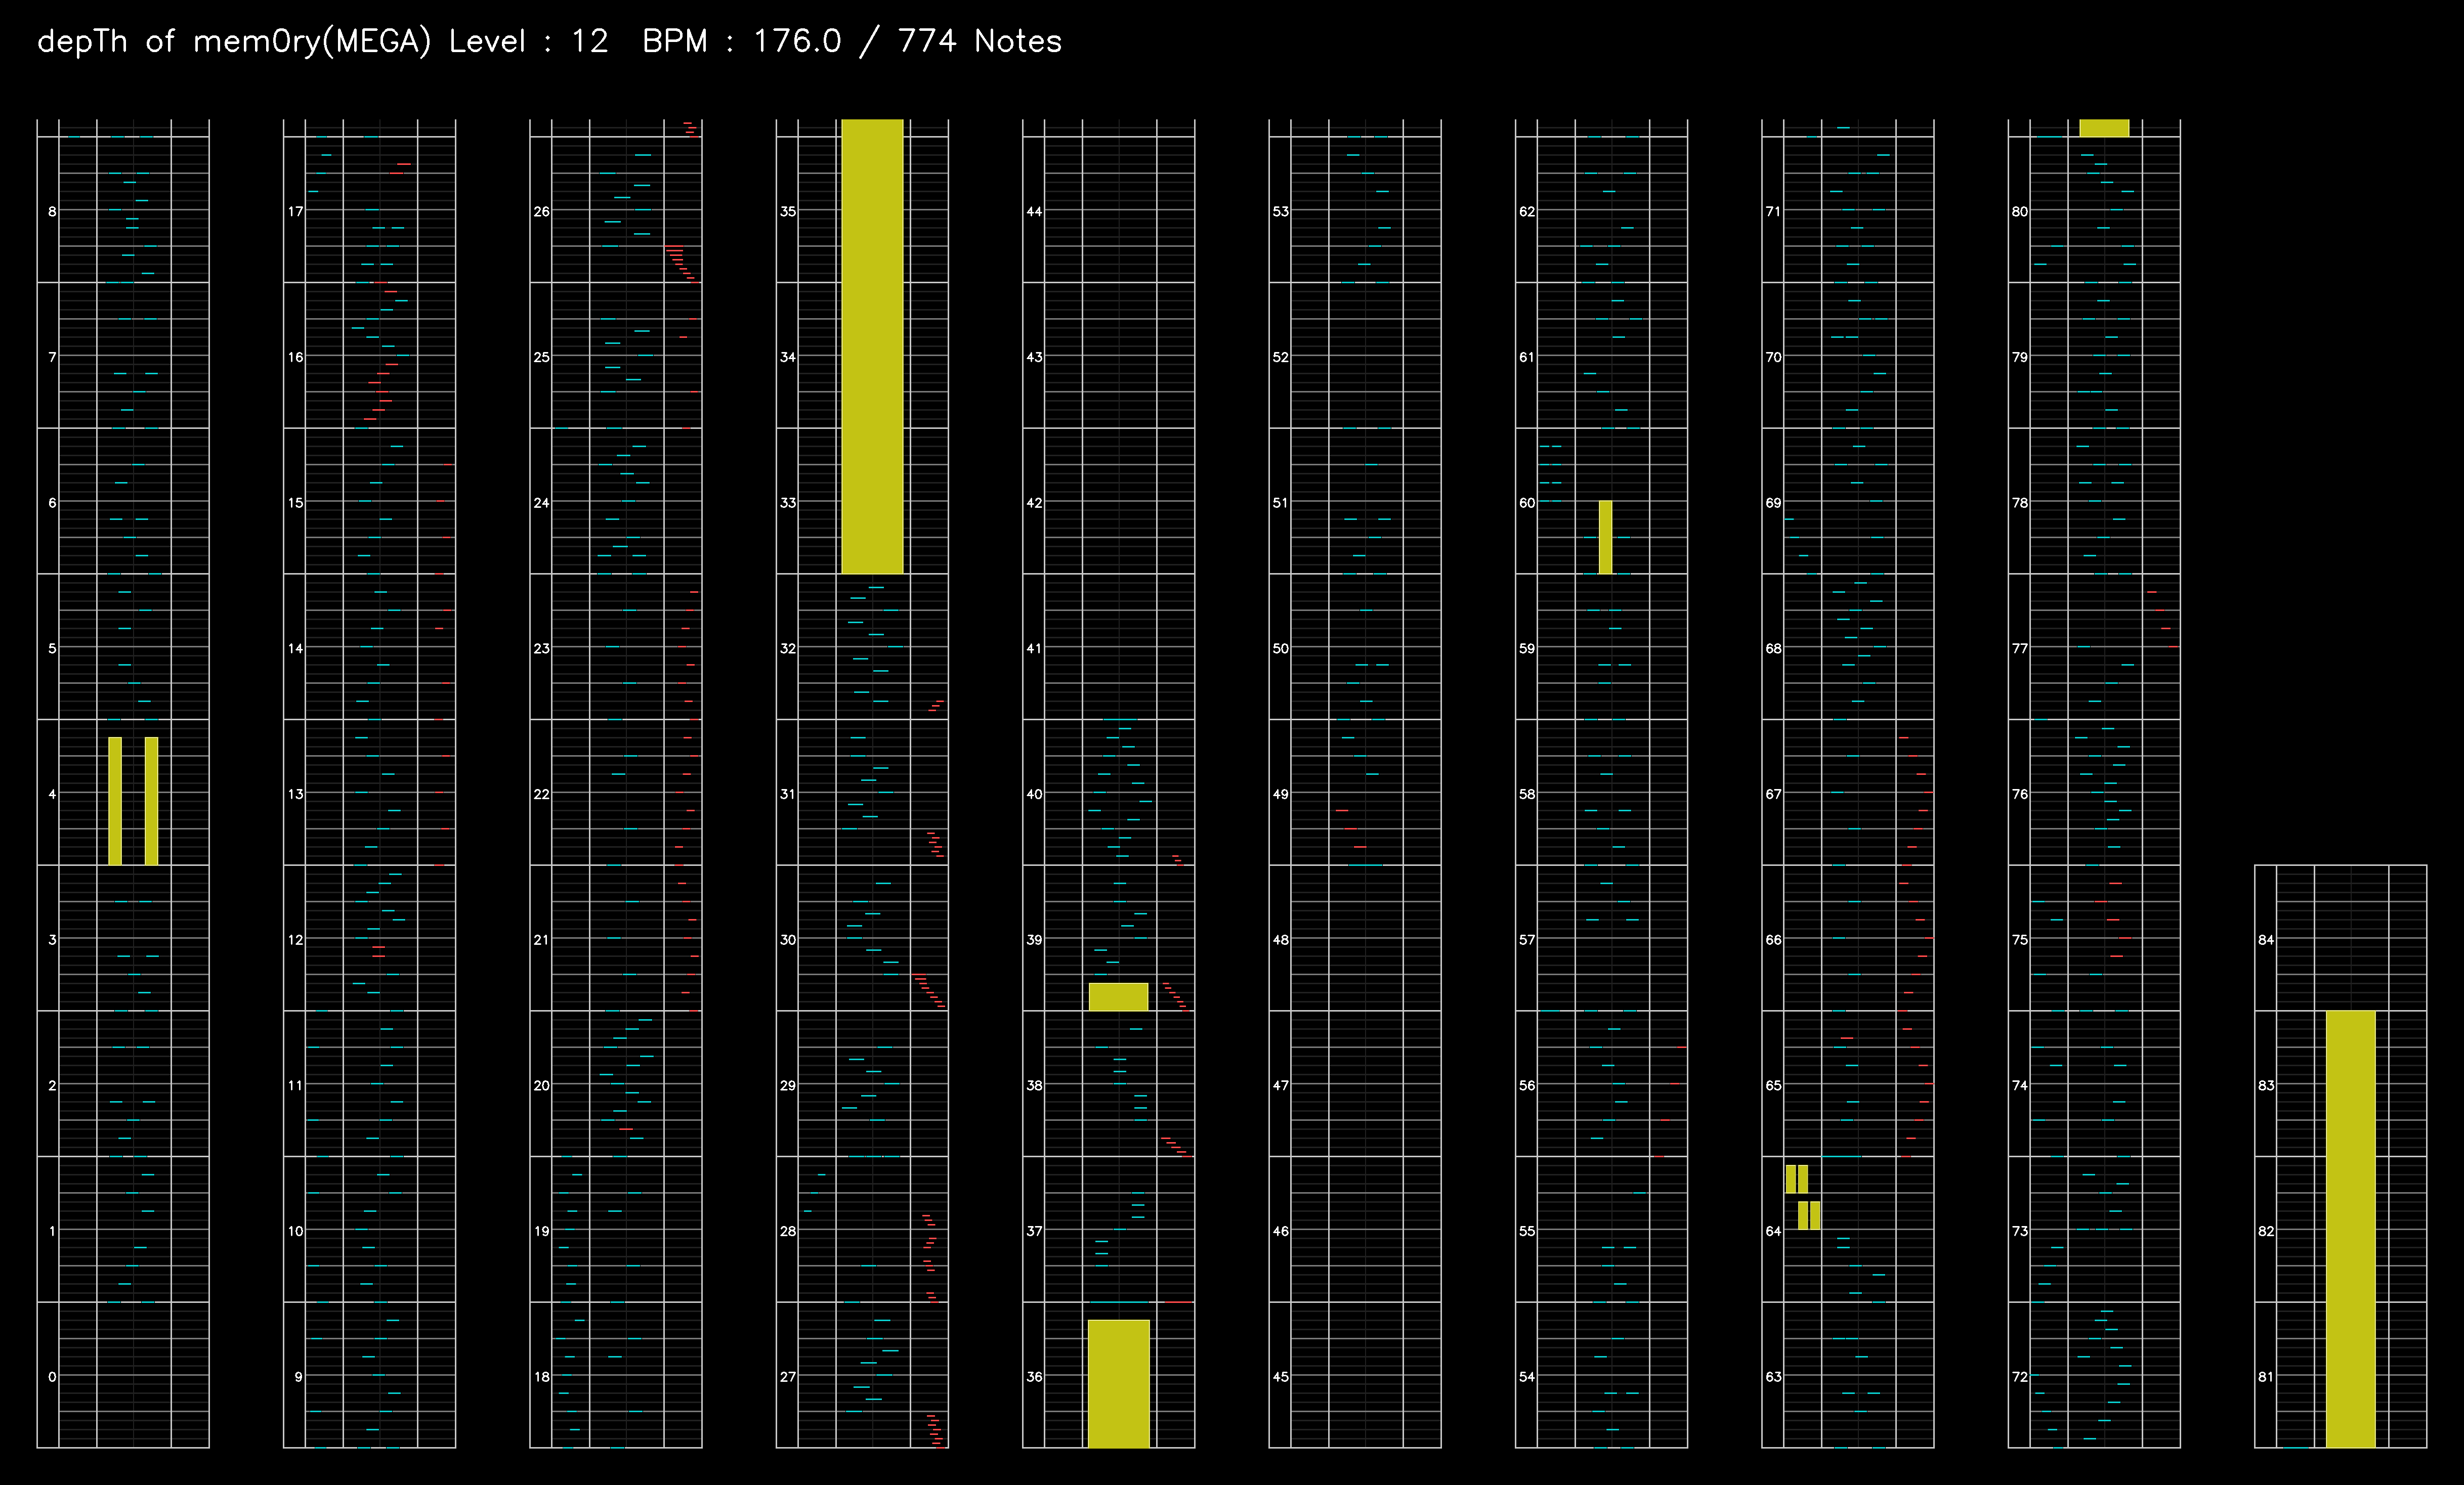
Task: Click measure number 47 label
Action: pos(1280,1086)
